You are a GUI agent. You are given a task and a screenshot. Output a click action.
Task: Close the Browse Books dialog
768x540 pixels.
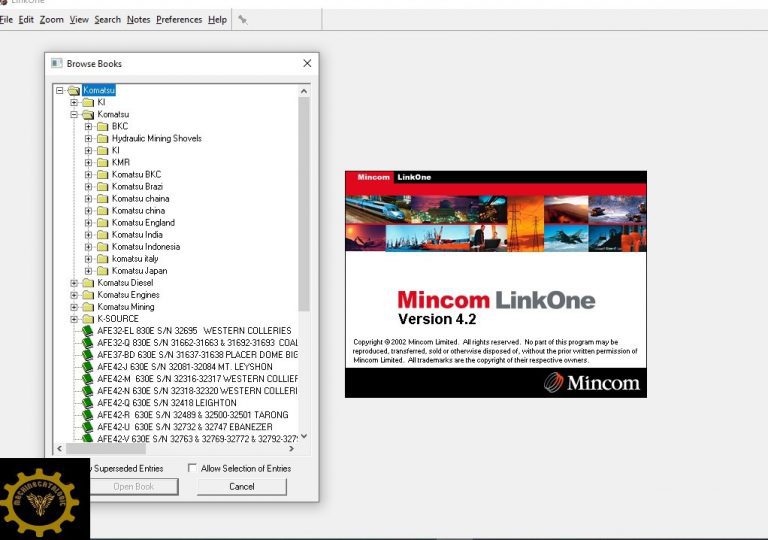pos(307,63)
